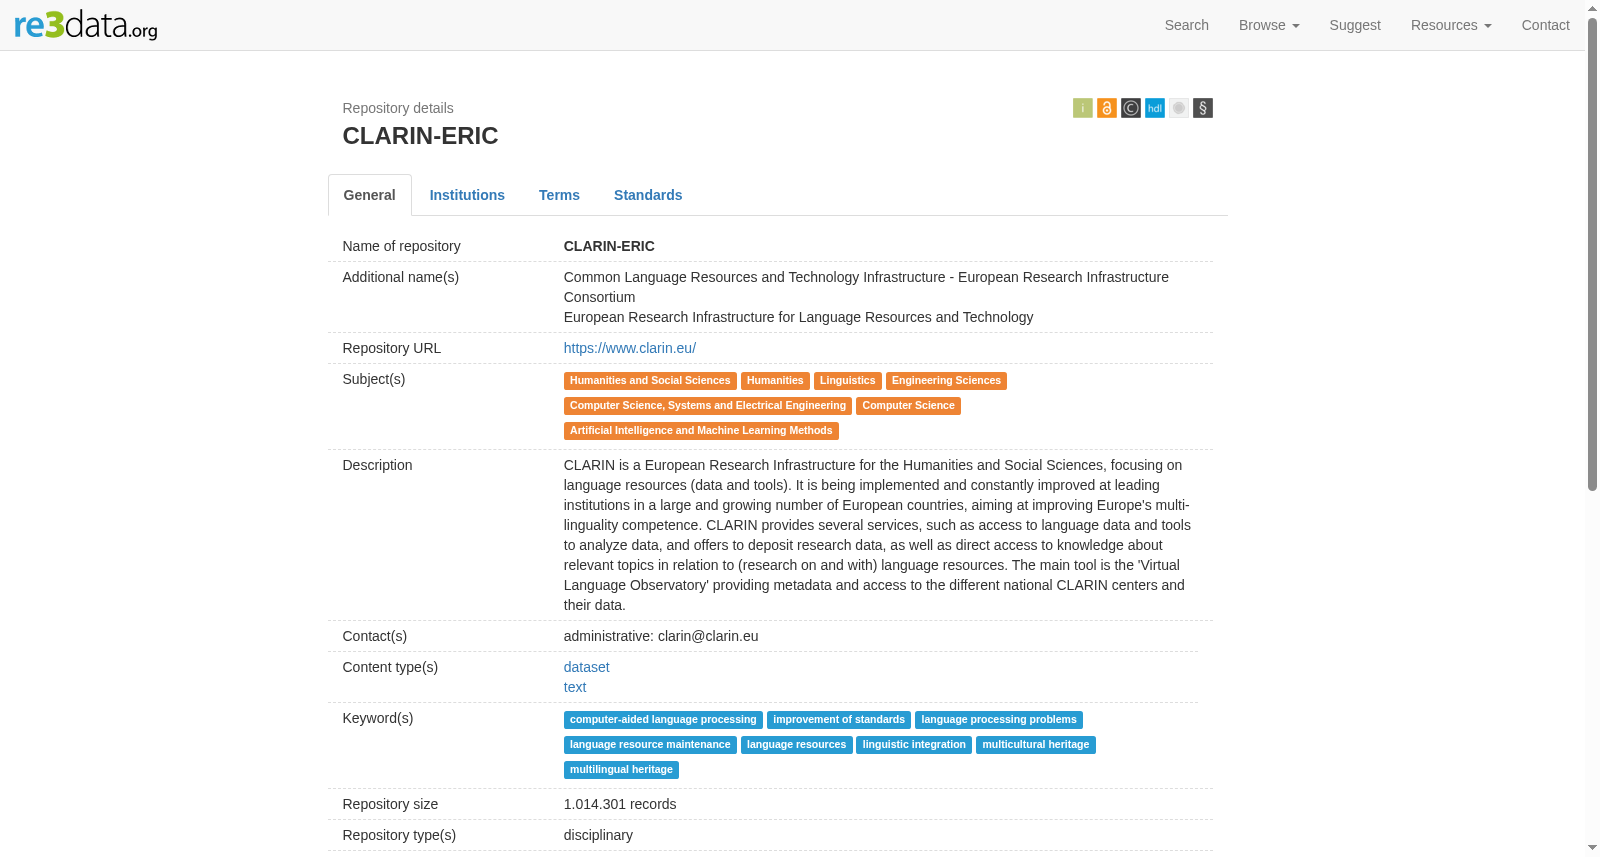
Task: Click the orange open access padlock icon
Action: (x=1107, y=108)
